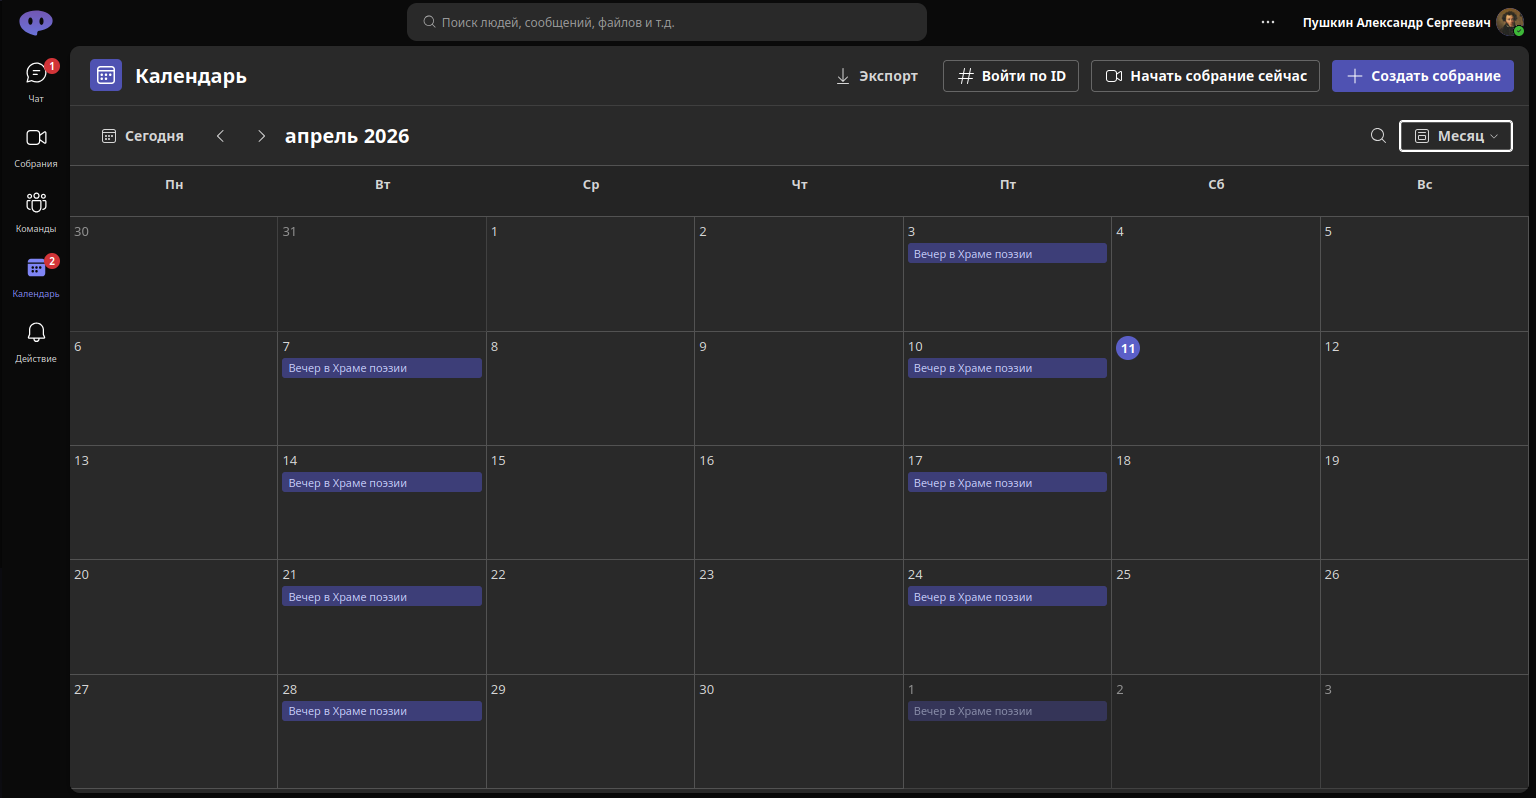Click the app logo at top-left

click(36, 22)
